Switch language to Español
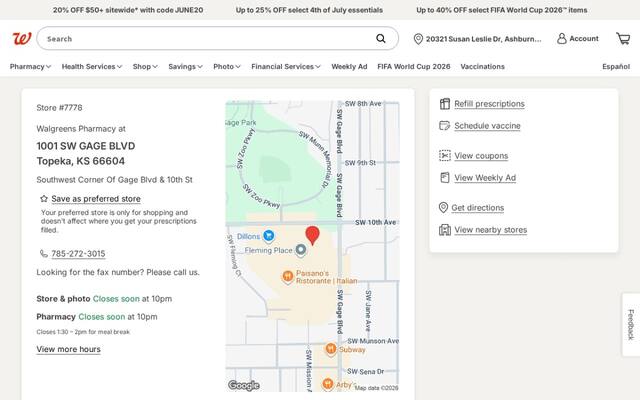This screenshot has height=400, width=640. (x=616, y=67)
